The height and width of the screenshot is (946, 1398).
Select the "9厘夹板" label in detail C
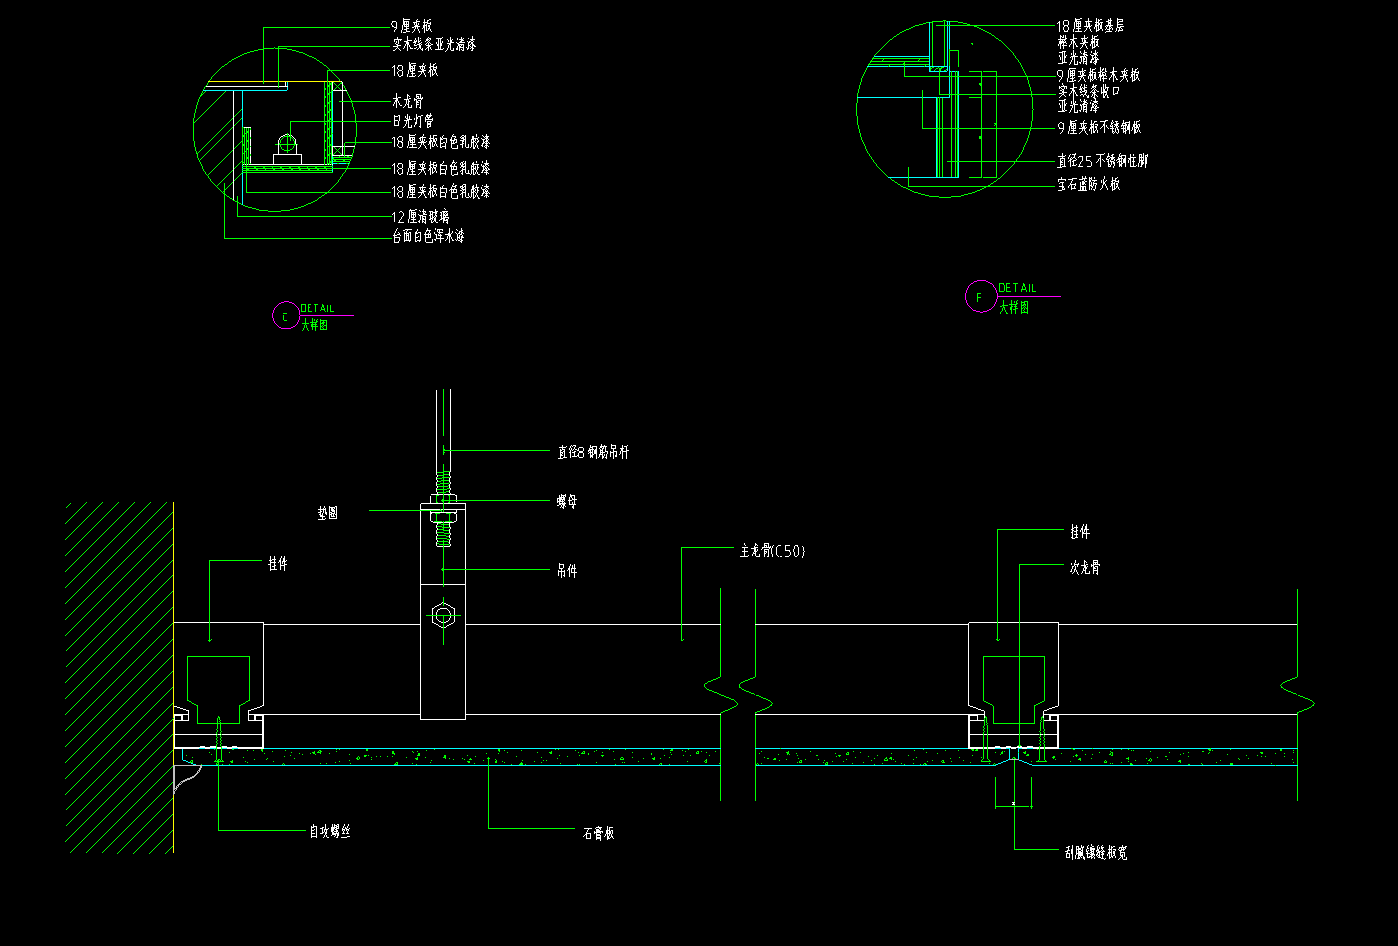tap(412, 26)
